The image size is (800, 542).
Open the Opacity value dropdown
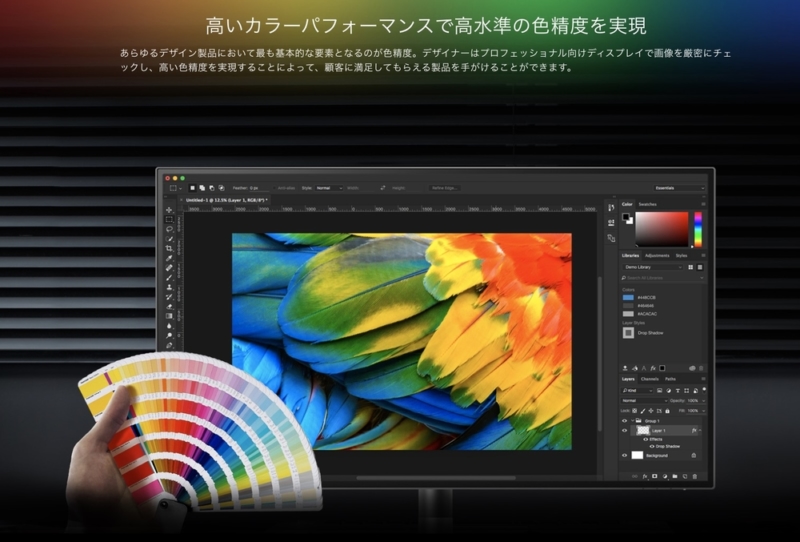click(x=704, y=401)
